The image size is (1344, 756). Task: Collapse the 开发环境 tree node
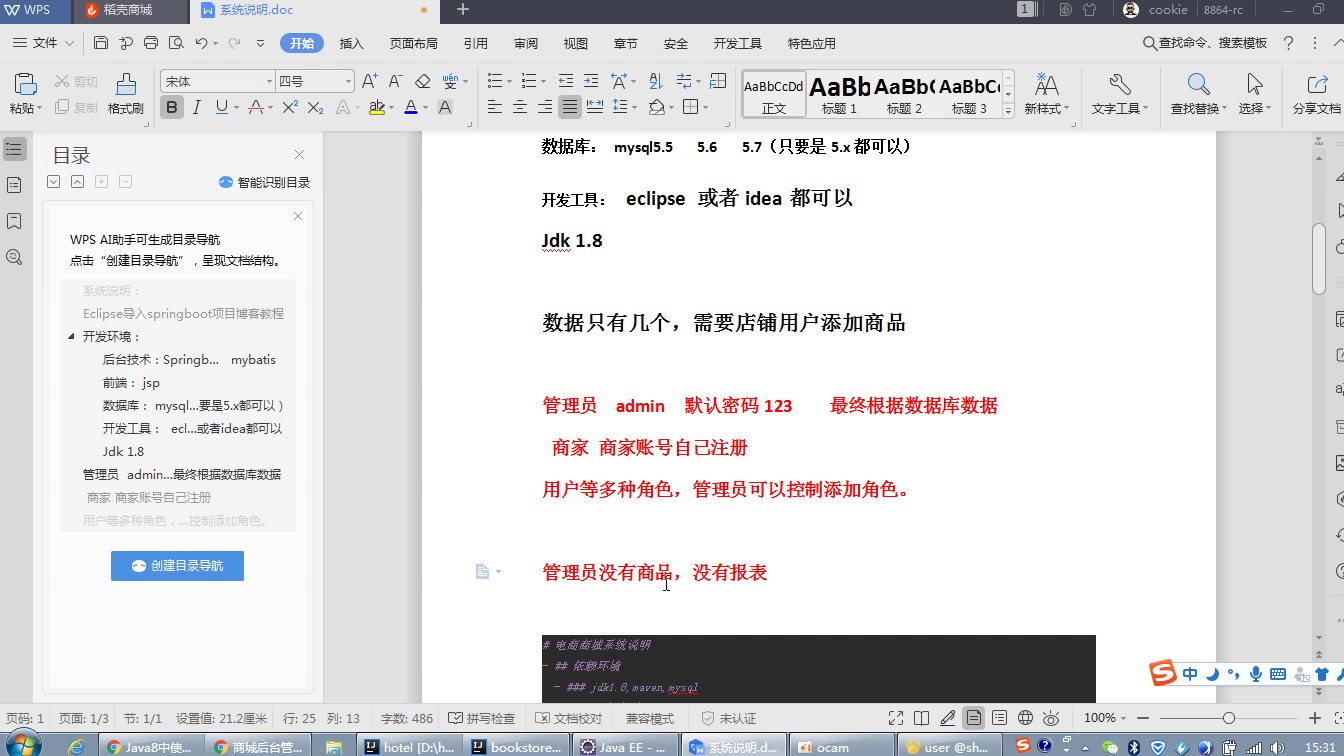click(71, 337)
